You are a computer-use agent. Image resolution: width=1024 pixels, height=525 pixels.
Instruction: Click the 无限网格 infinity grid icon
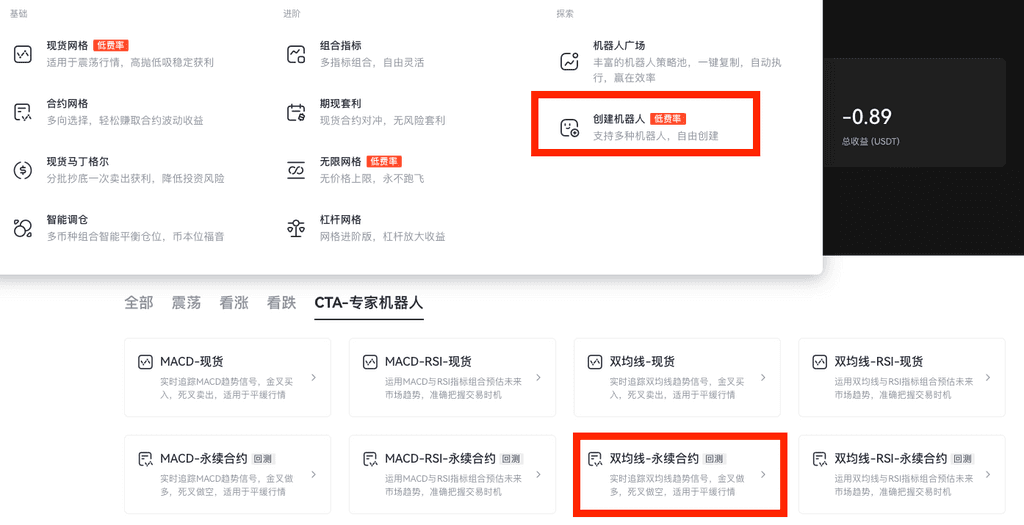(x=296, y=170)
